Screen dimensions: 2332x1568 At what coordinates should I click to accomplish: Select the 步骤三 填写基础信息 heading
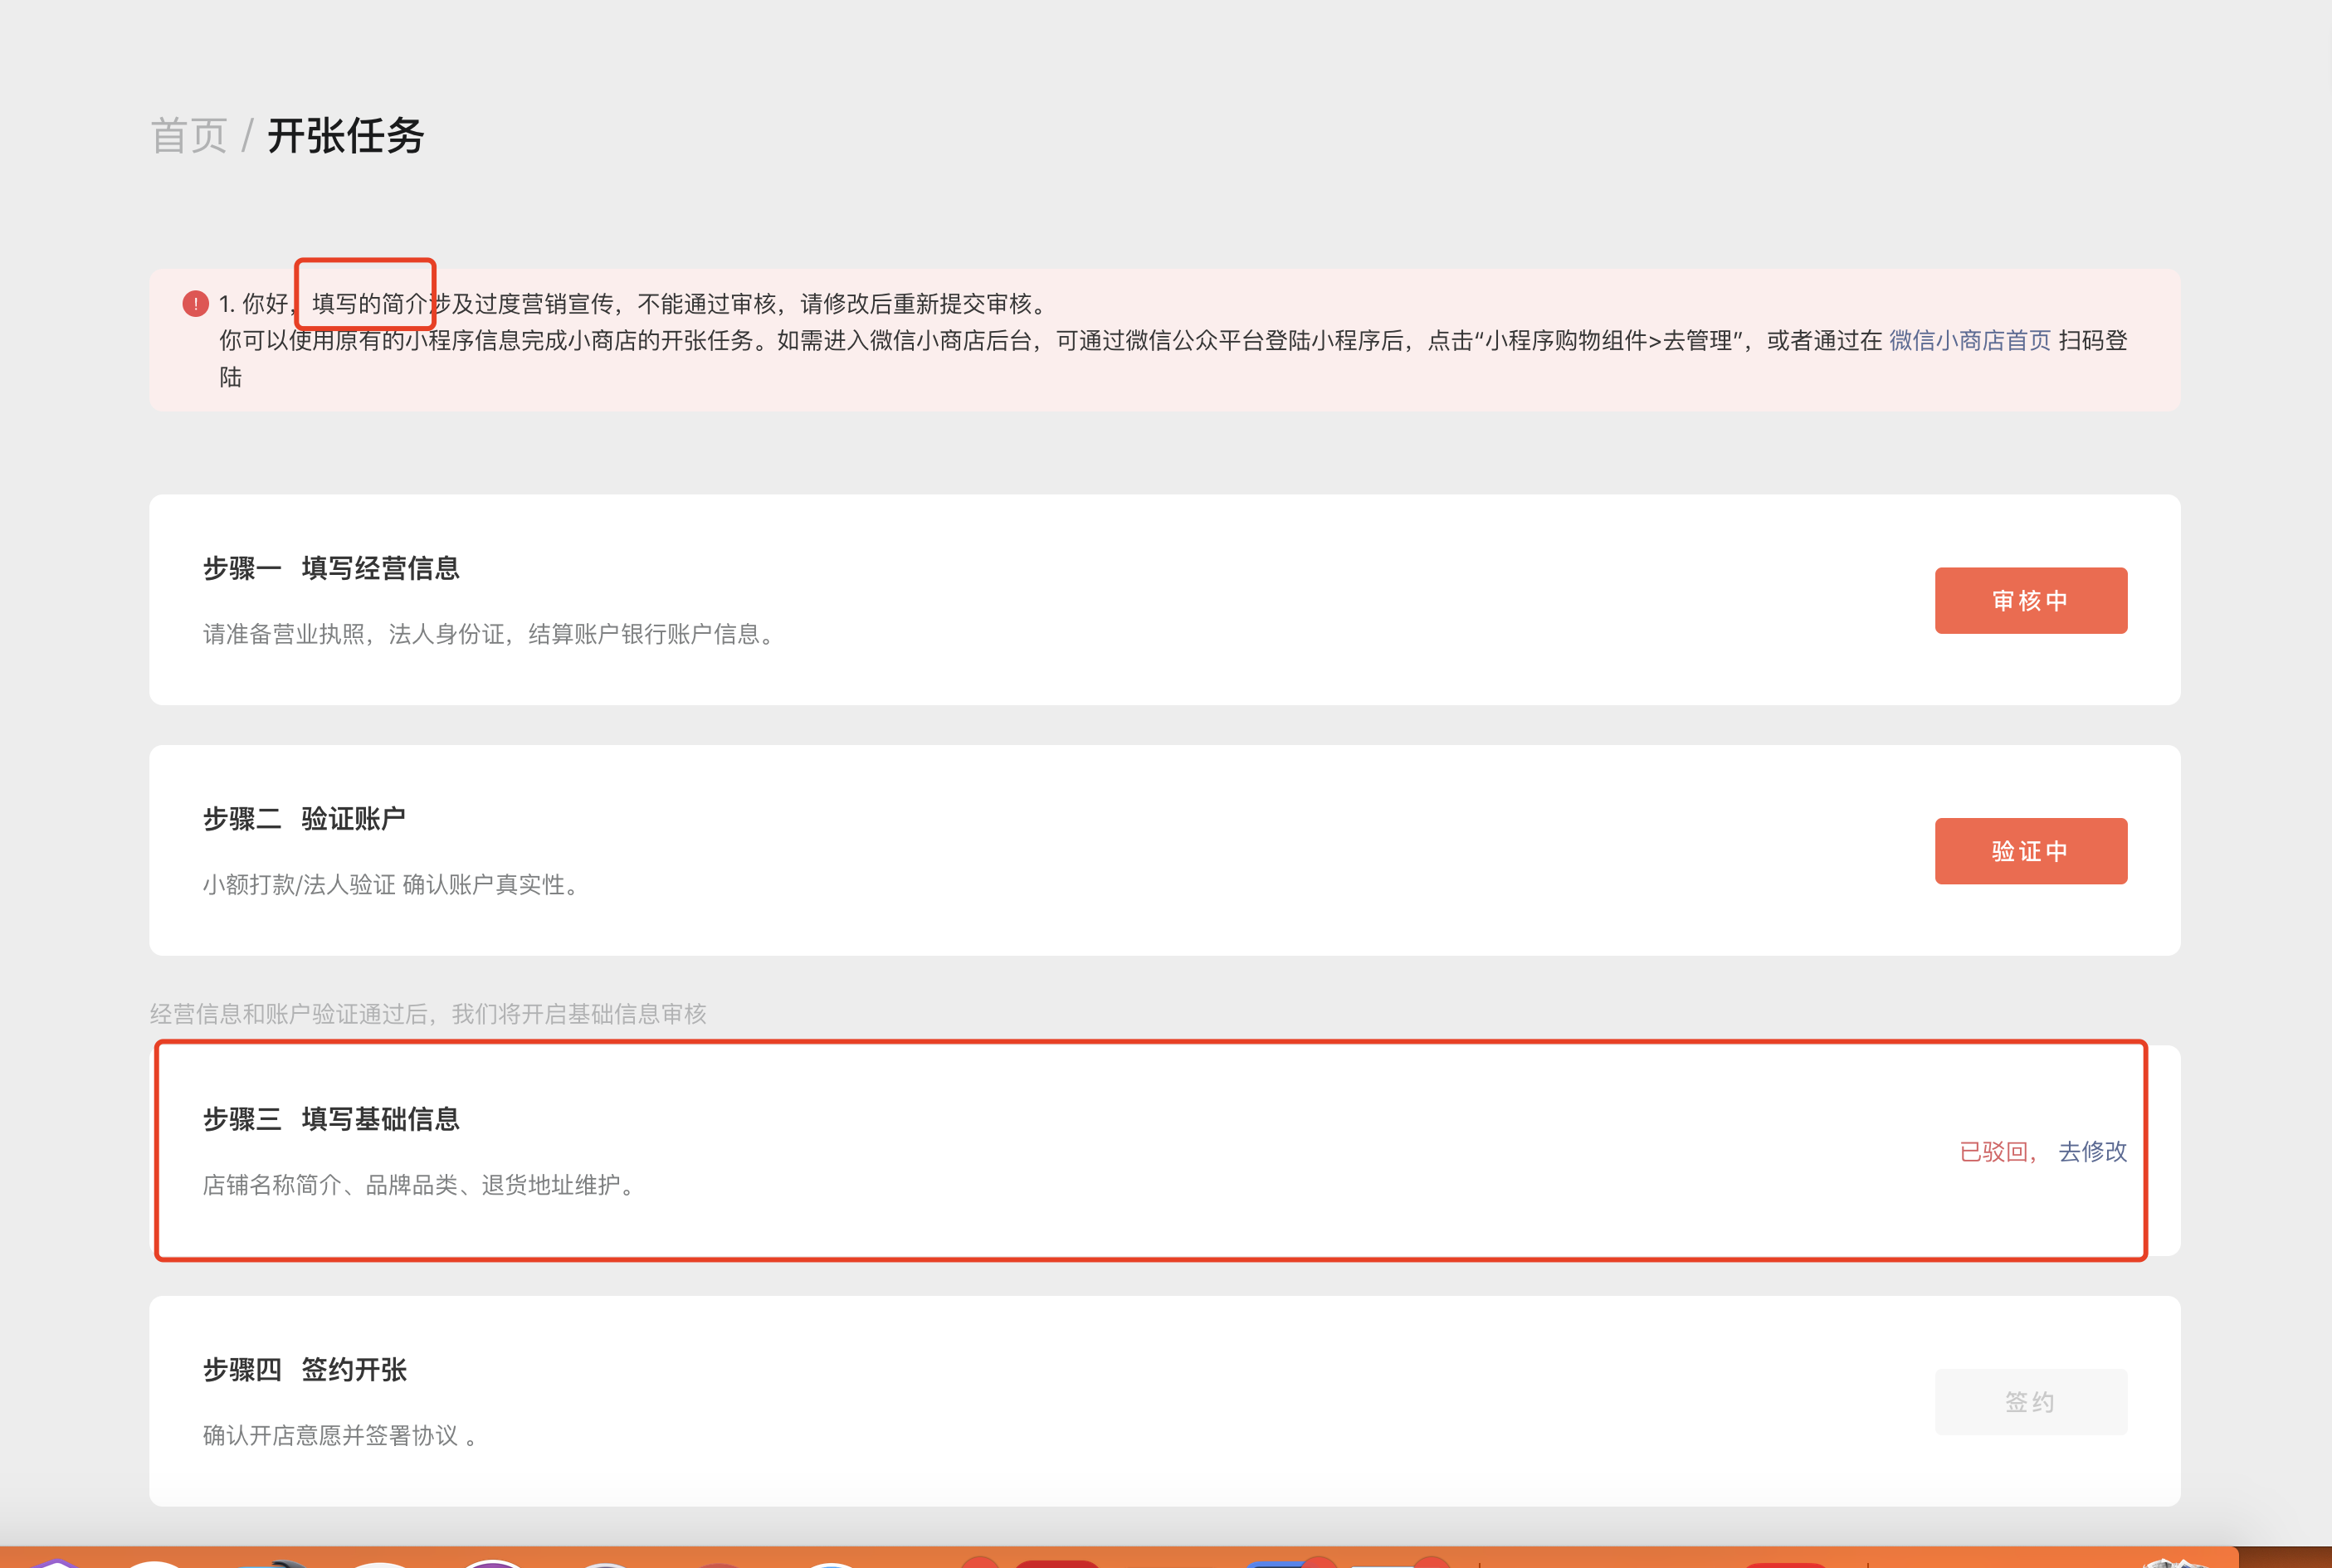coord(331,1119)
